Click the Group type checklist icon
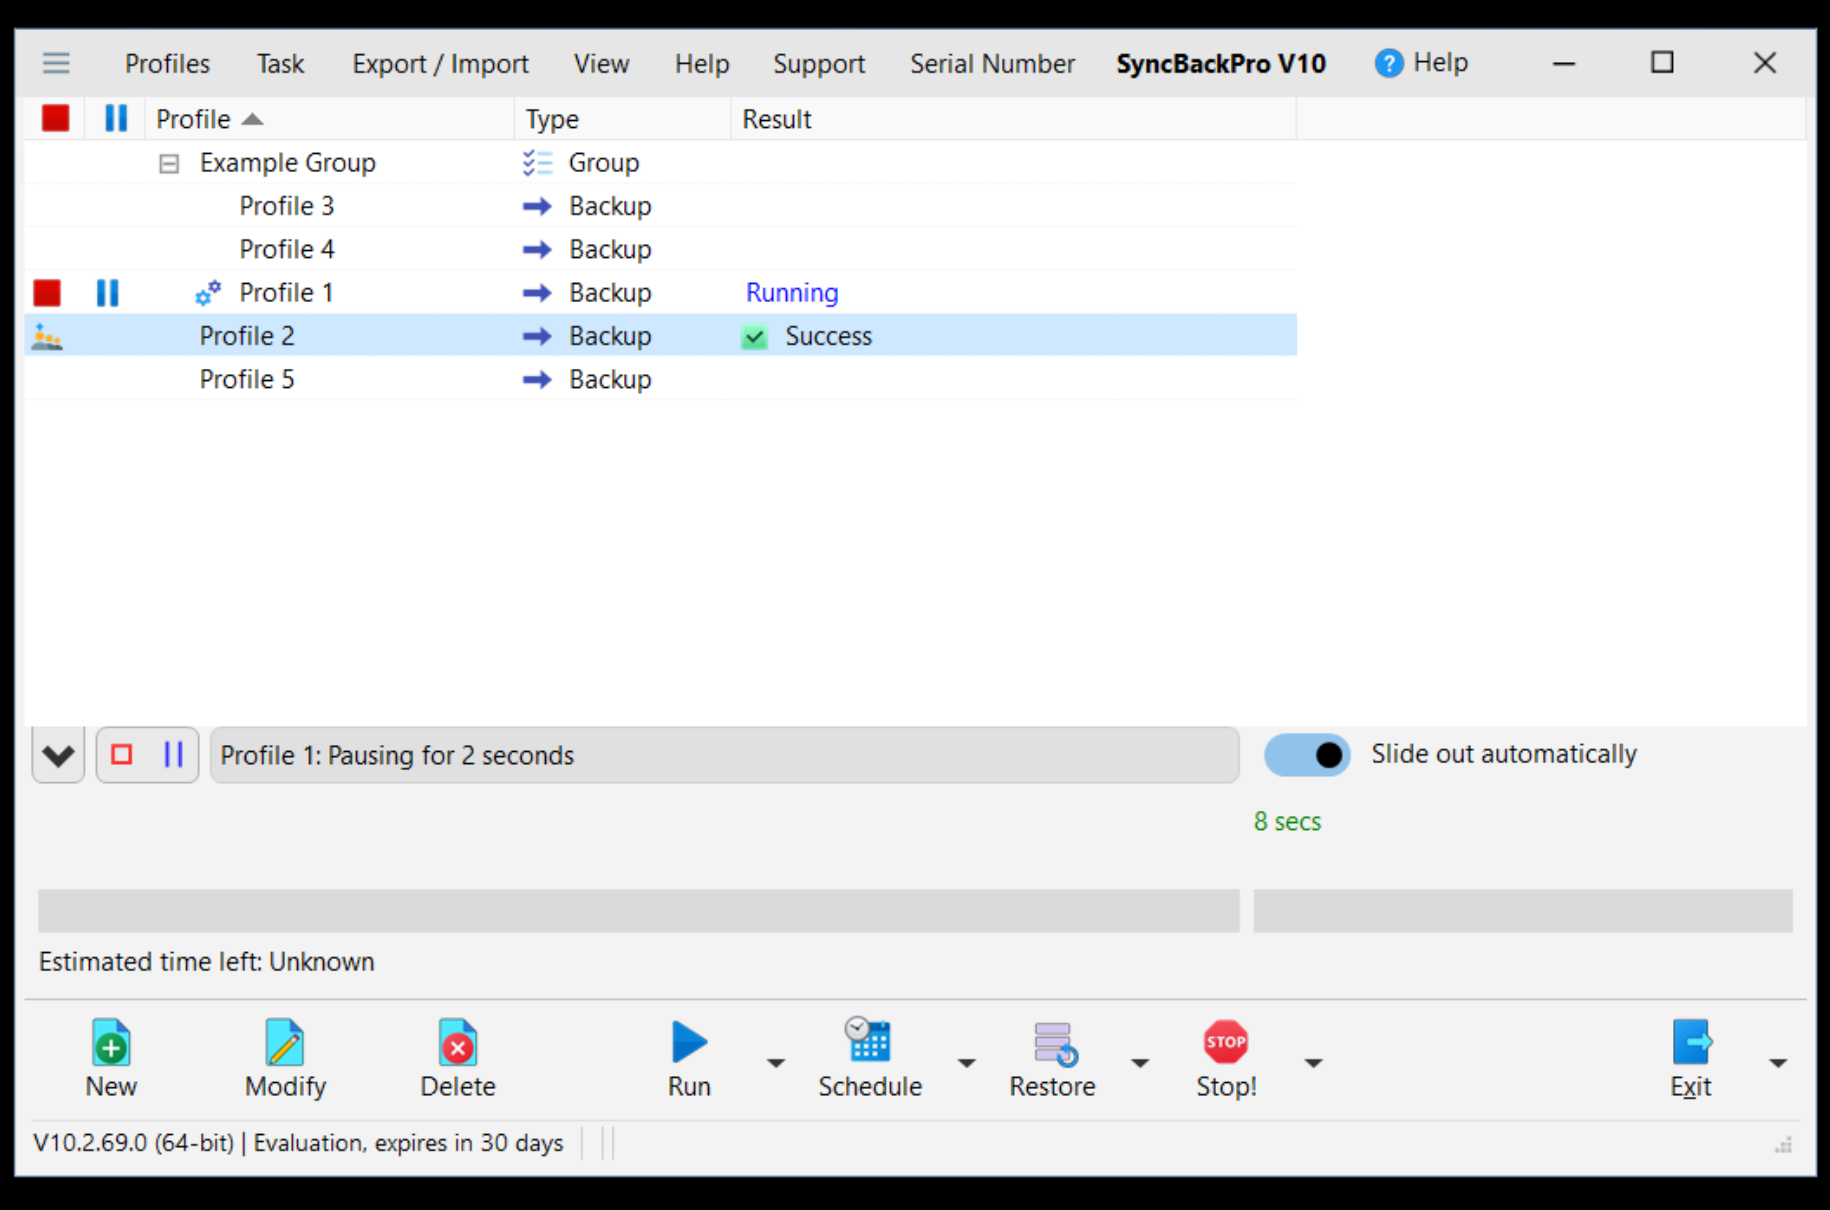 pos(538,162)
